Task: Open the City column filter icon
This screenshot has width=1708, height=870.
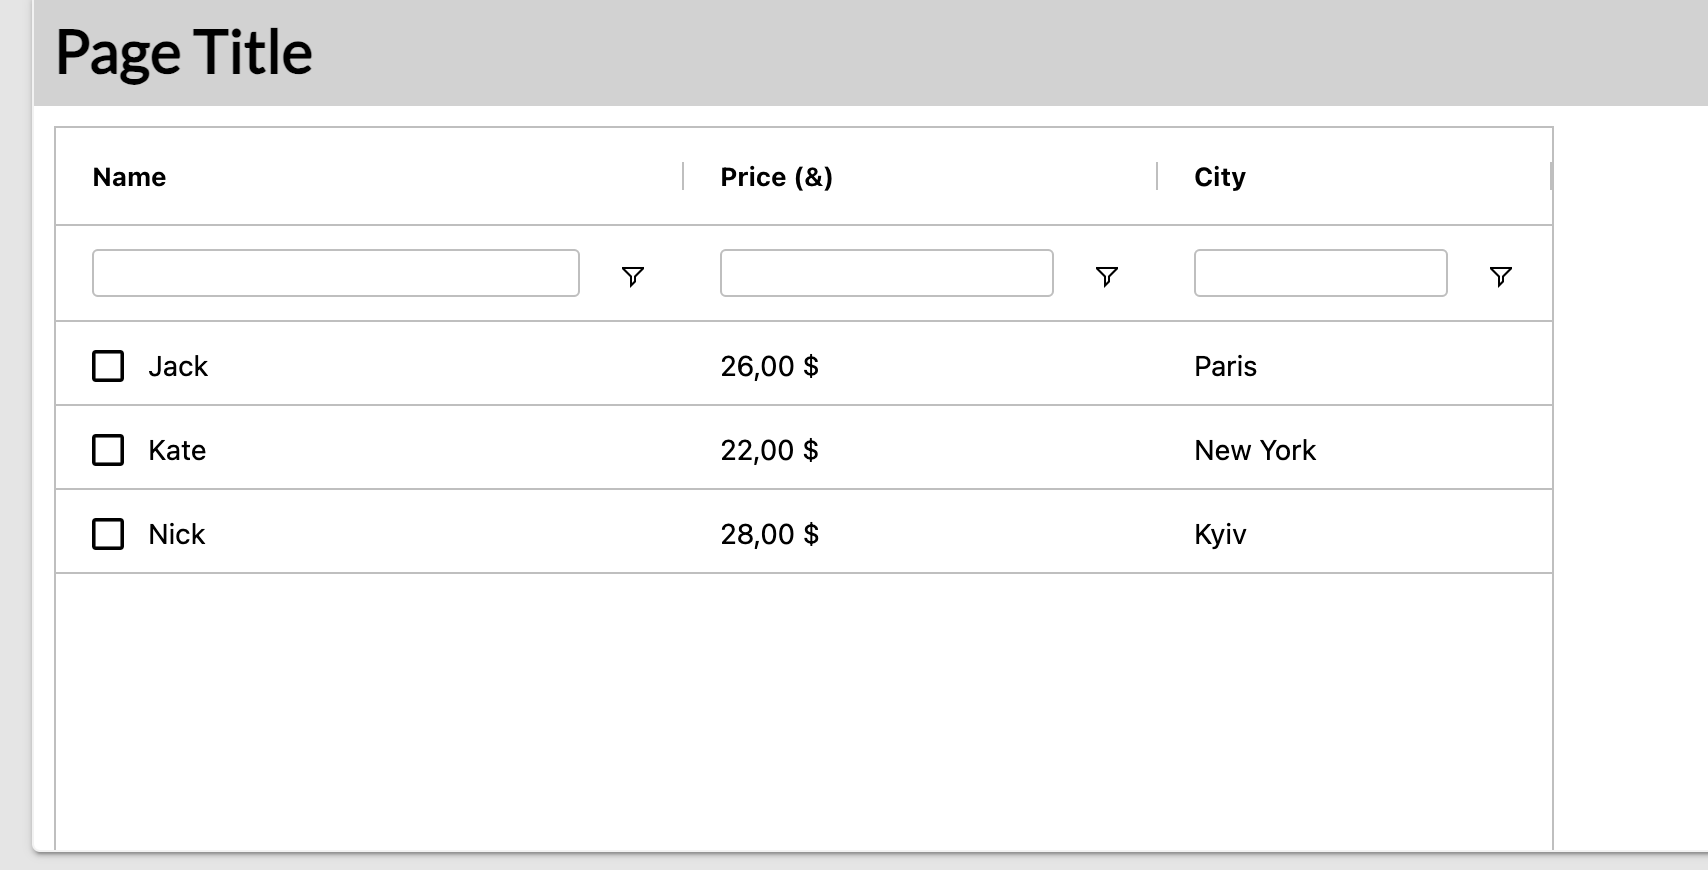Action: coord(1500,276)
